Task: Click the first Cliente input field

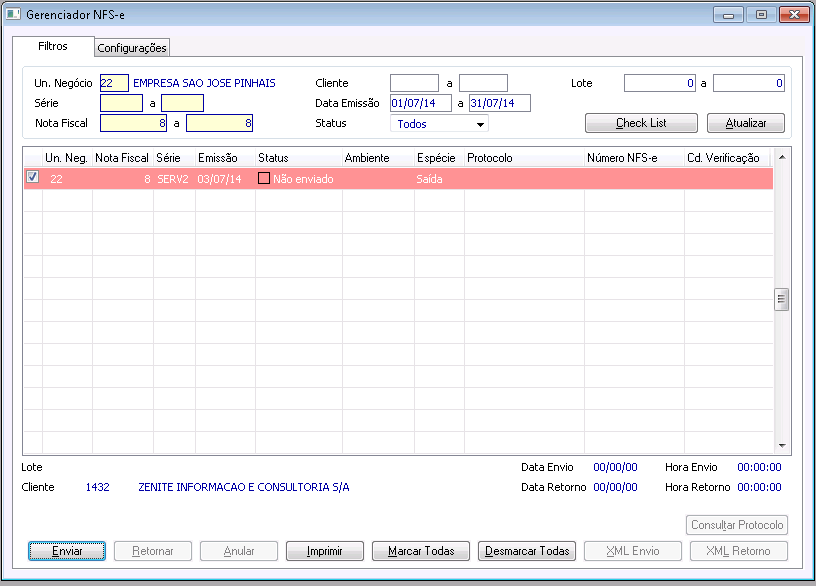Action: pos(414,83)
